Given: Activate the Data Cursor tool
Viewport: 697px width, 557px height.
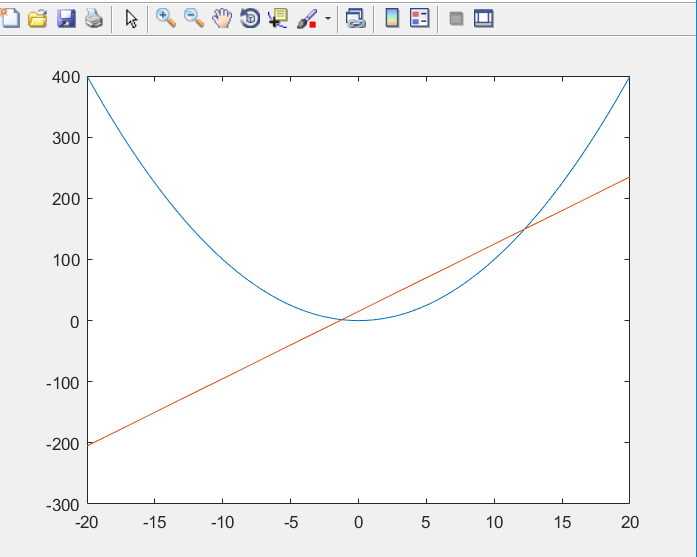Looking at the screenshot, I should point(278,19).
